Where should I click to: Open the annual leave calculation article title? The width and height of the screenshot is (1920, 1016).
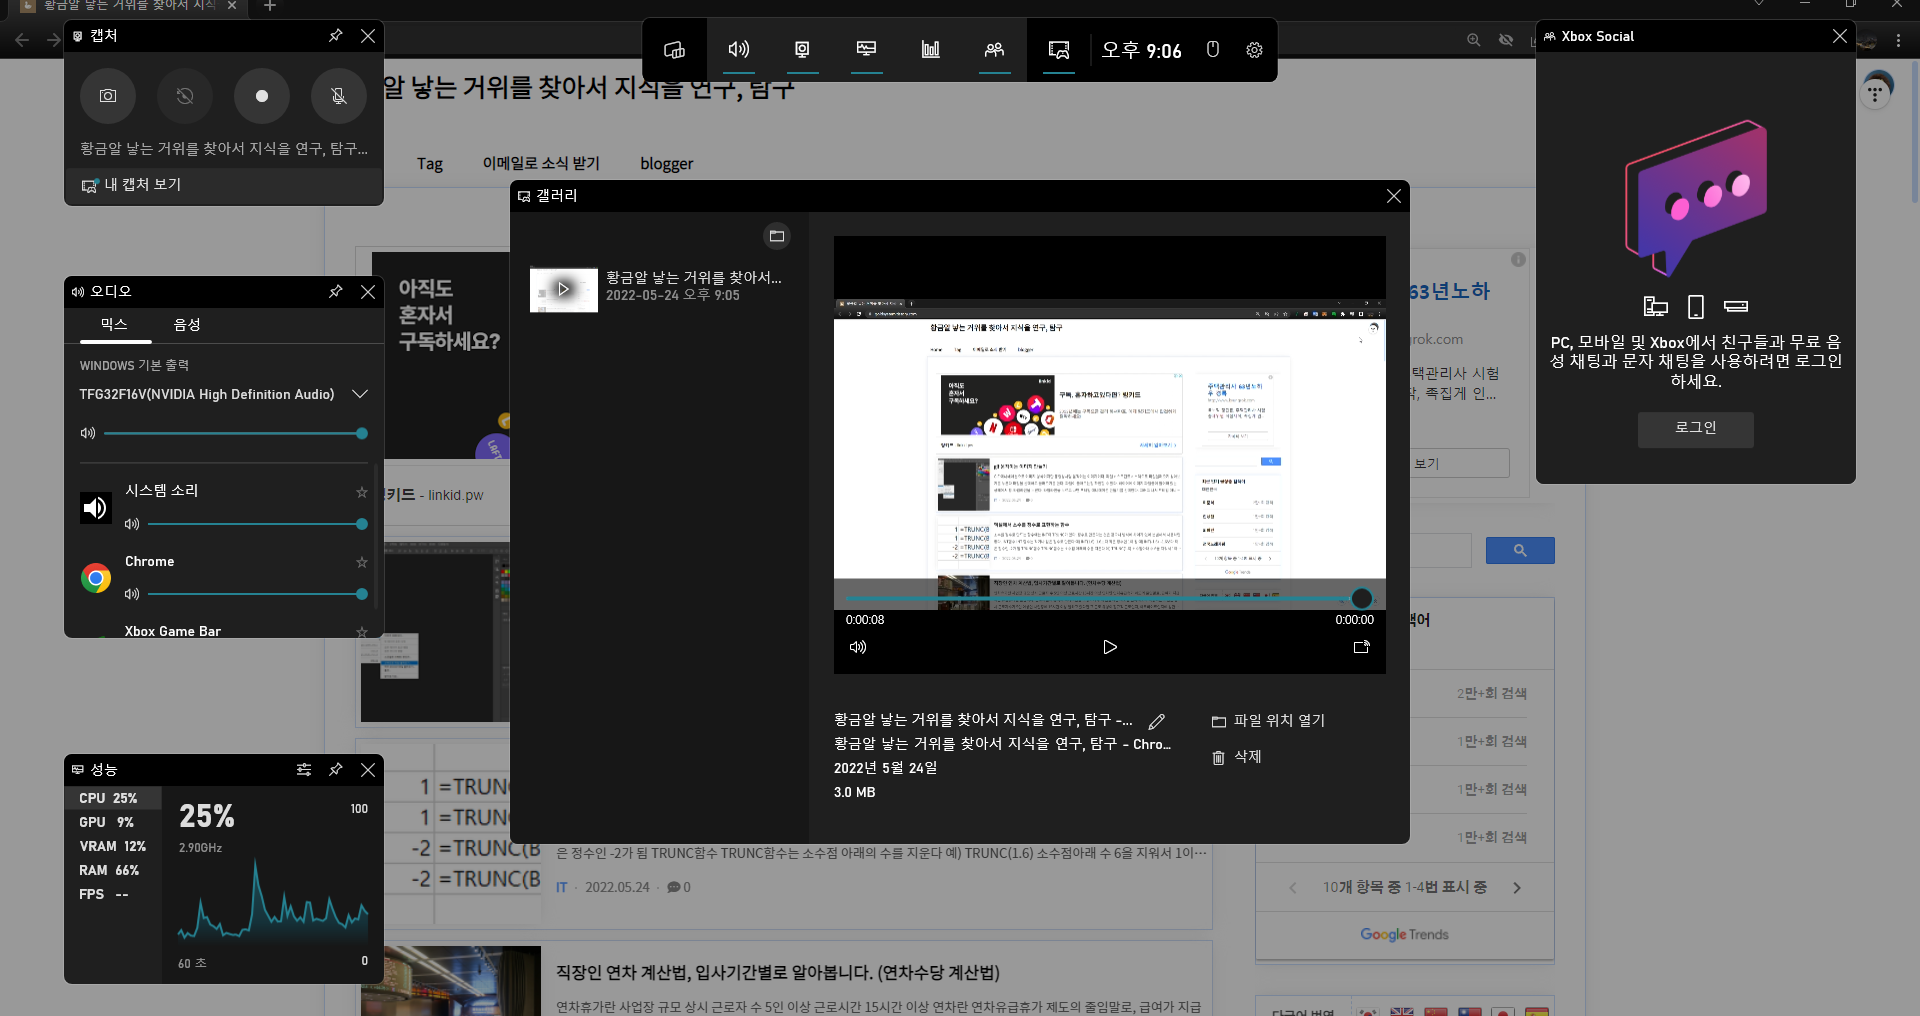[x=778, y=973]
